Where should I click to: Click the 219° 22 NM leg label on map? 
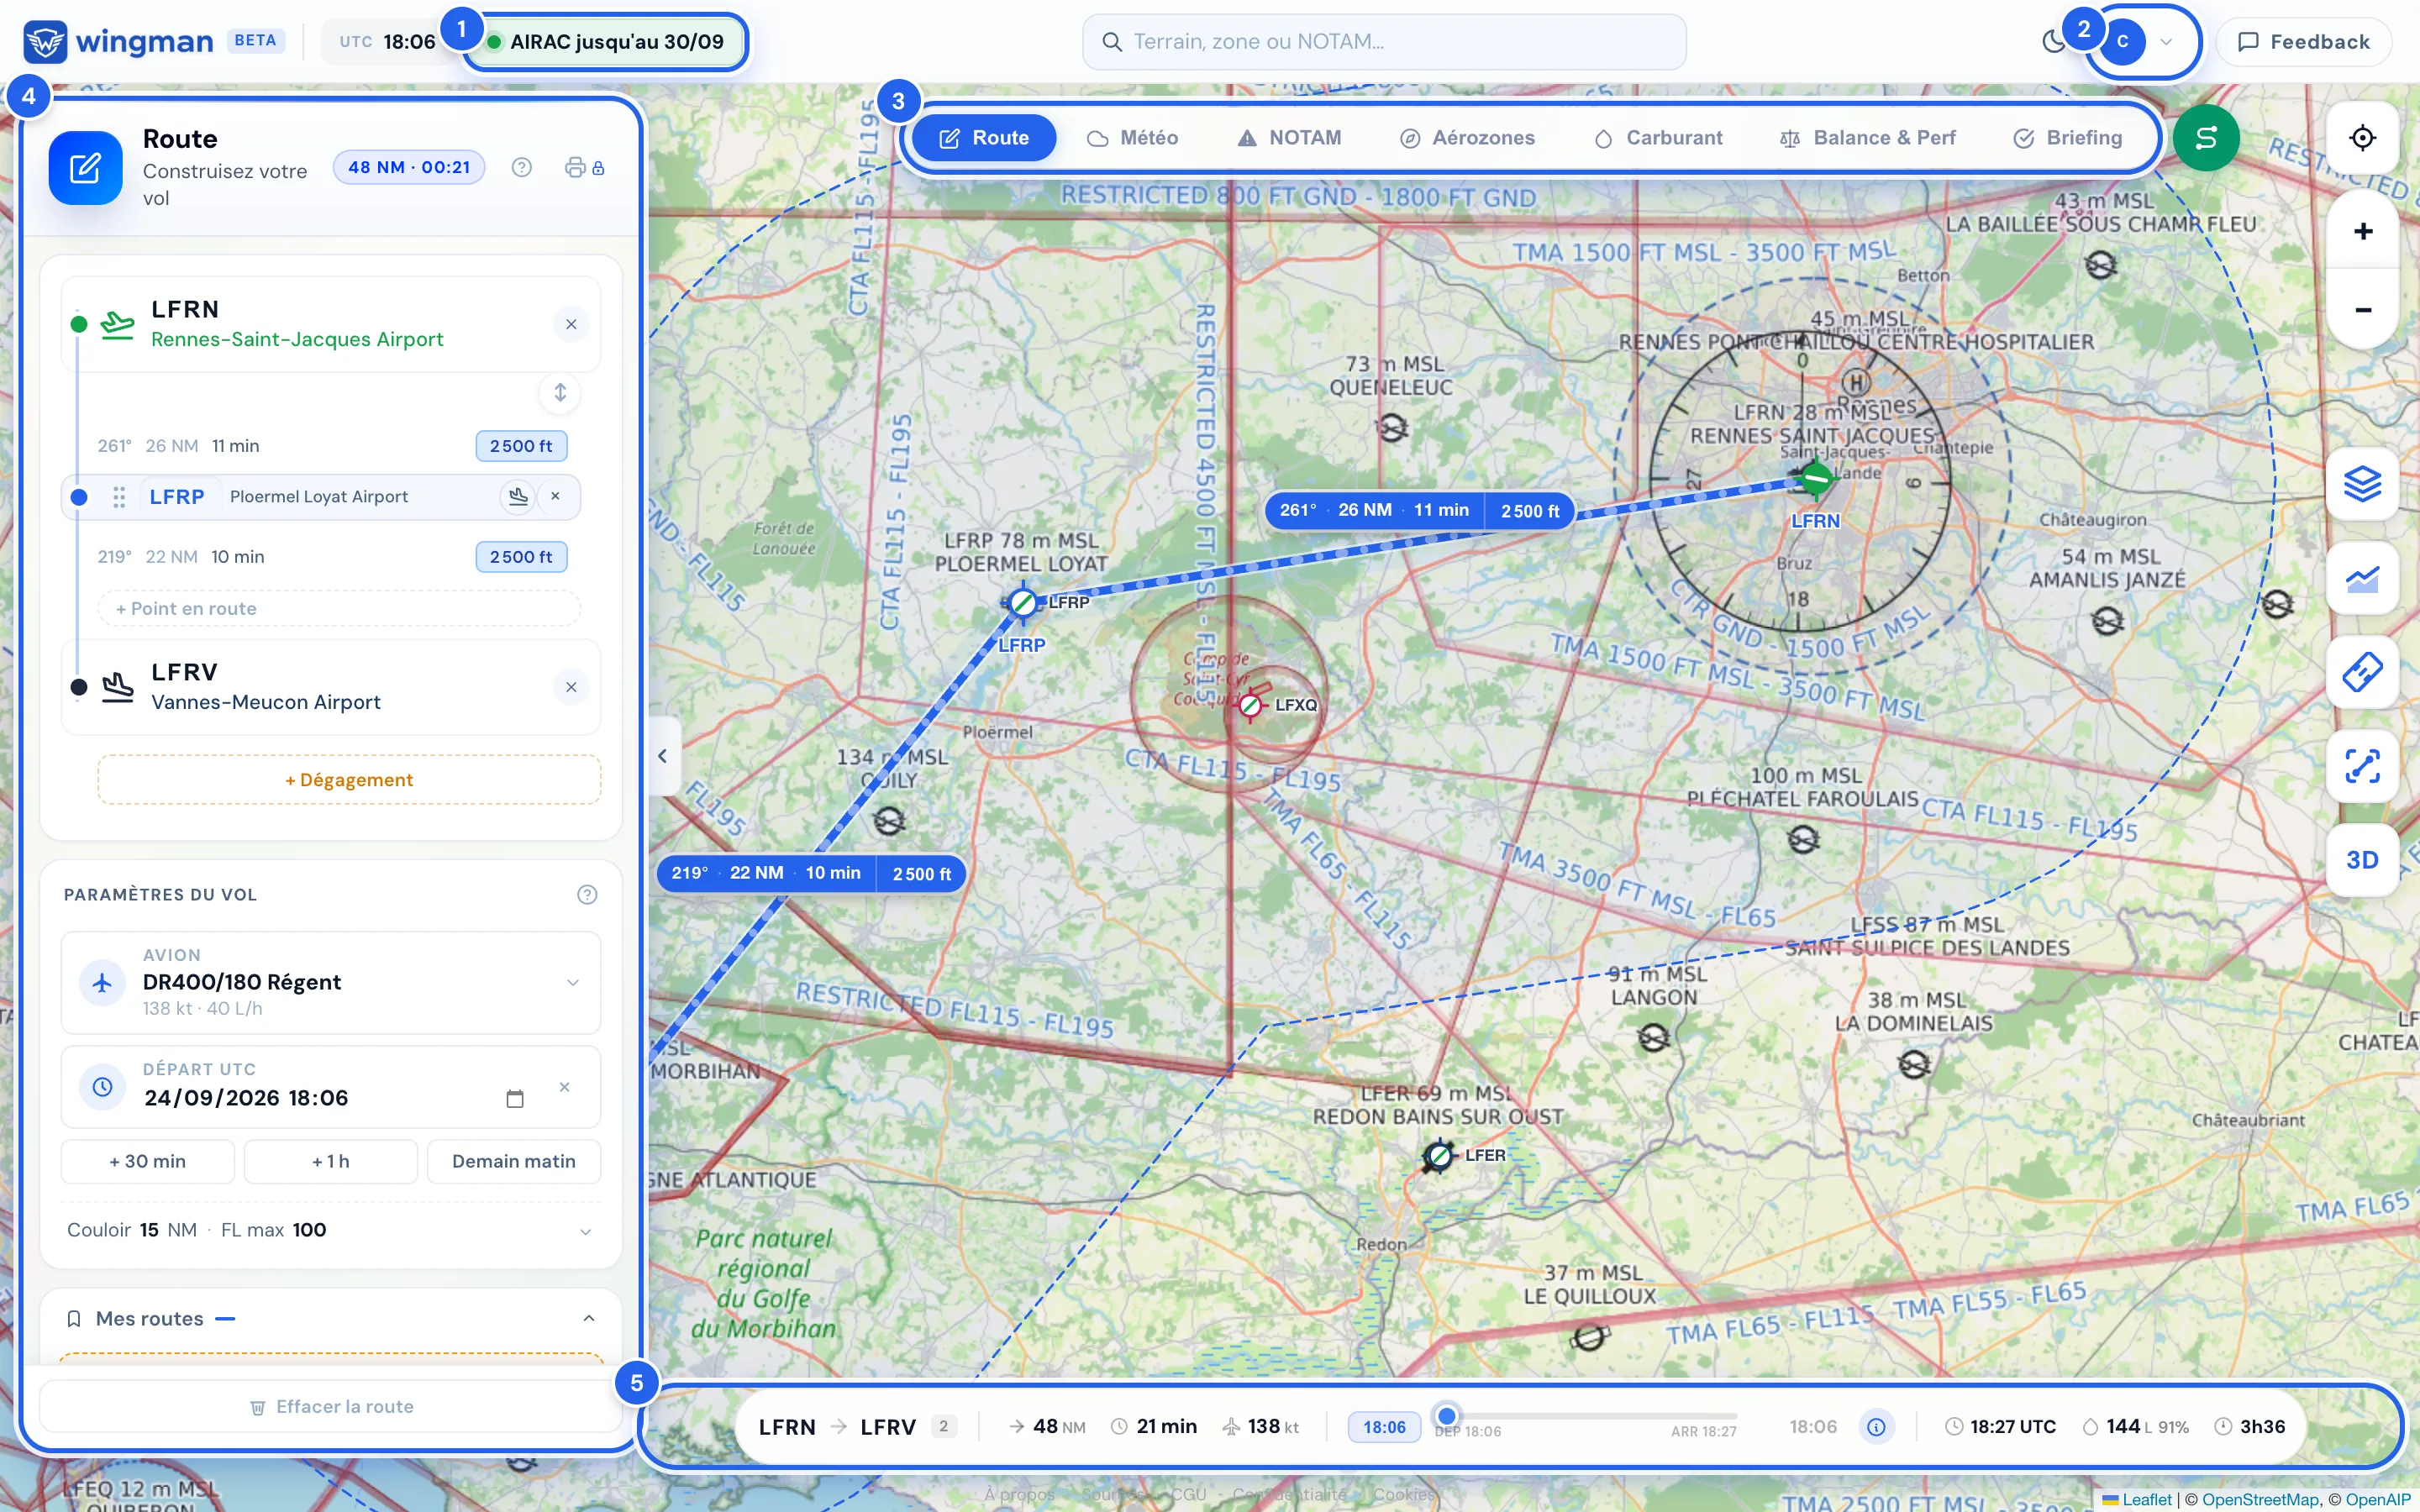tap(811, 873)
